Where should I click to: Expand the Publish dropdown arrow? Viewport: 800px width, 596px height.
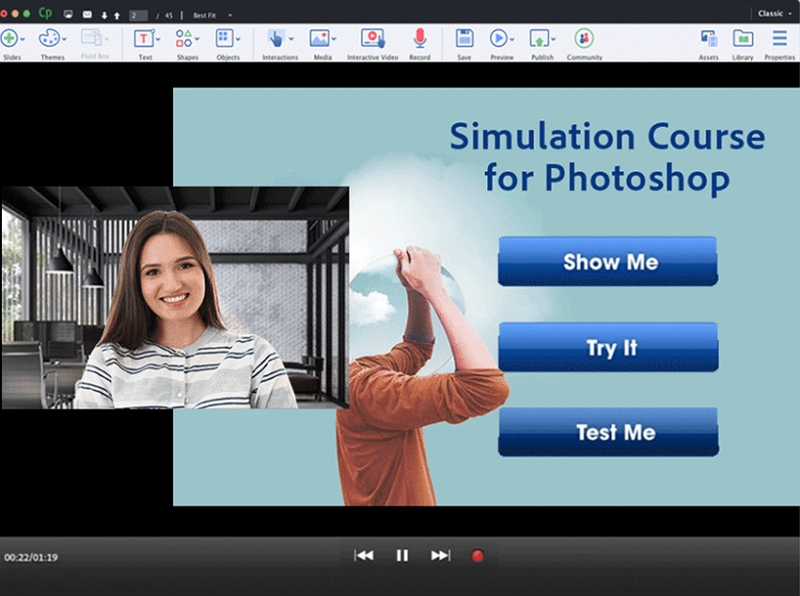[x=553, y=39]
